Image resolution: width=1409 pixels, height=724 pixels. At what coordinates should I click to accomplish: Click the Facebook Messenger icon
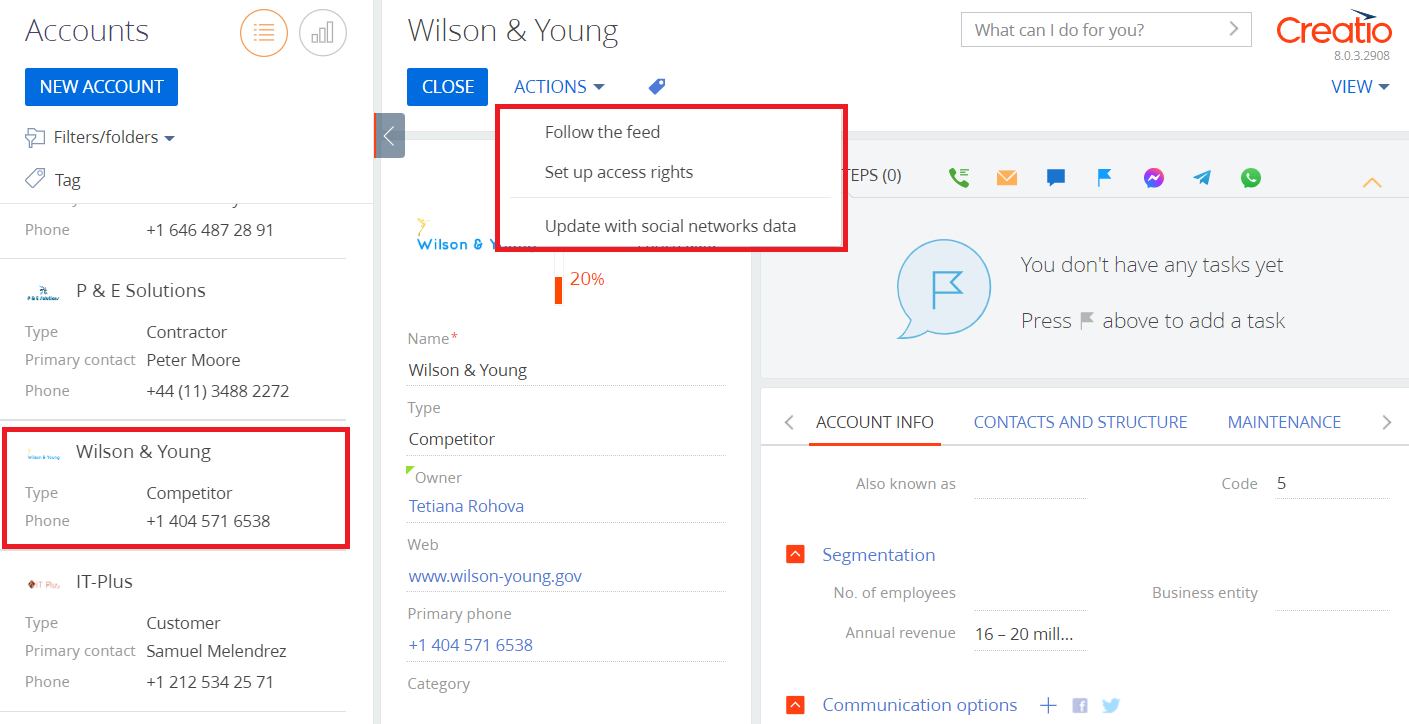pos(1153,177)
